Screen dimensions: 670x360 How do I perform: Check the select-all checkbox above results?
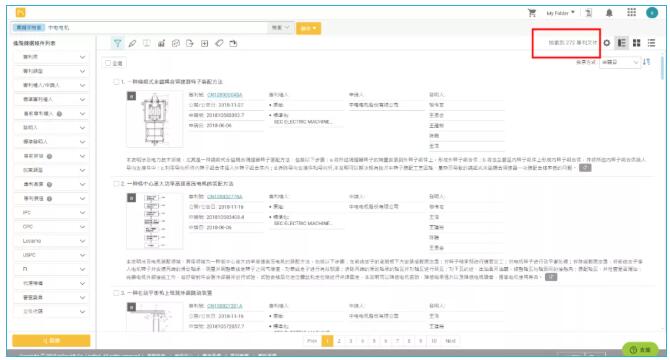click(108, 63)
